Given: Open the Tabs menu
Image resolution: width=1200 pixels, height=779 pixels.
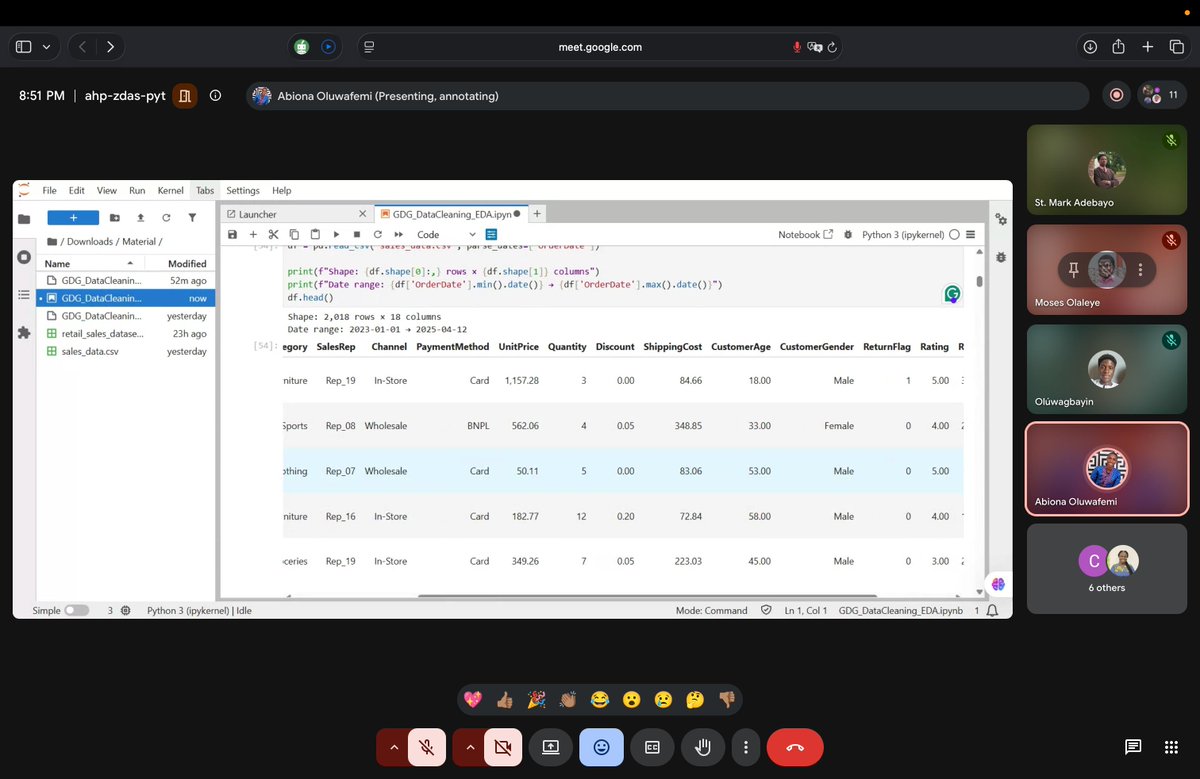Looking at the screenshot, I should pyautogui.click(x=204, y=190).
